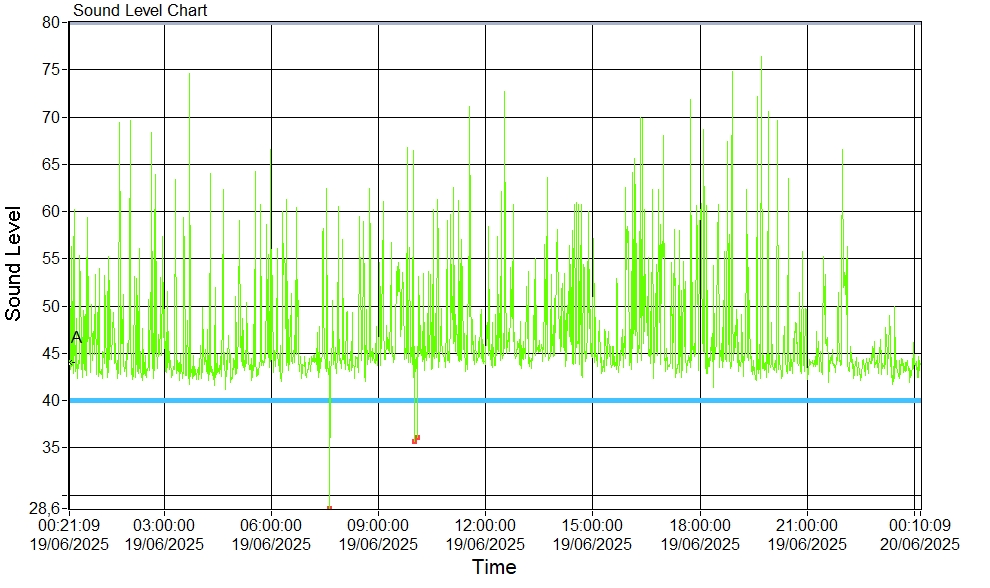Select the 60 tick on the Y axis
Screen dimensions: 990x588
[x=50, y=211]
